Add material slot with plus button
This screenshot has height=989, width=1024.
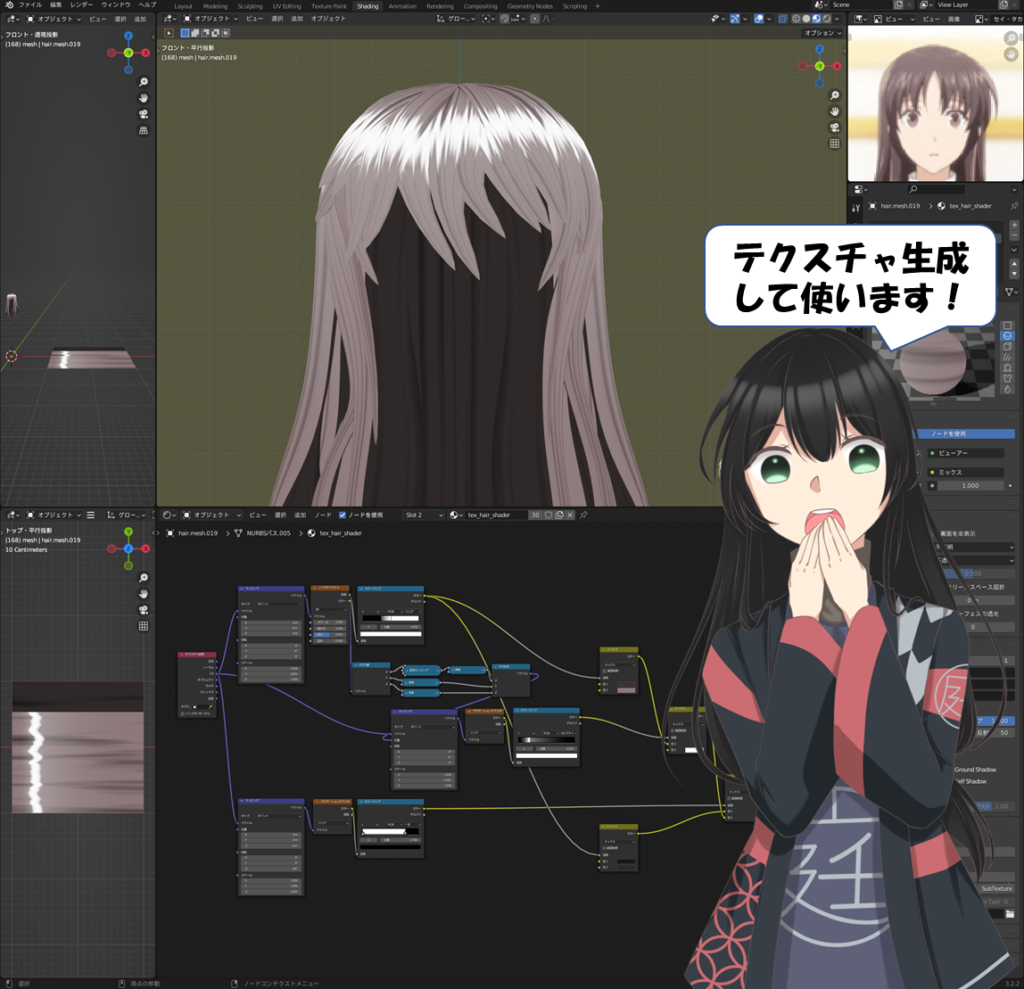click(1014, 225)
